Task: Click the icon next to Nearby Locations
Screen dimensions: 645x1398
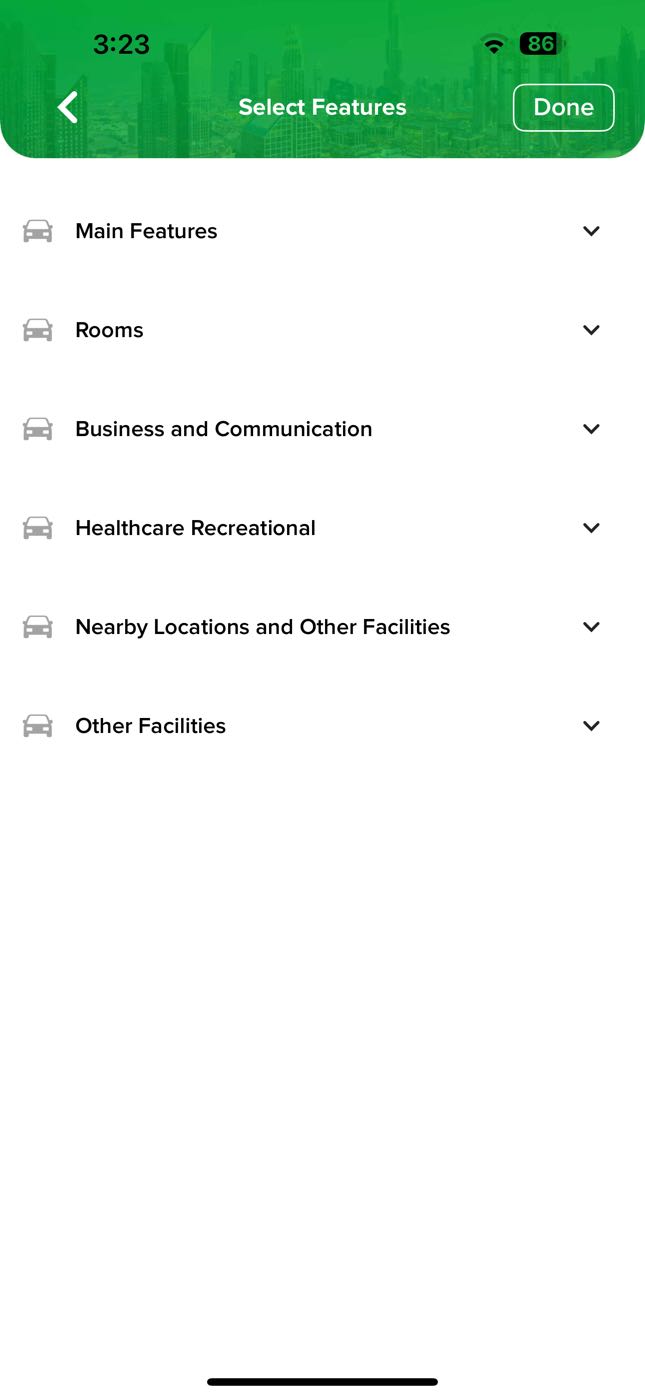Action: (x=38, y=627)
